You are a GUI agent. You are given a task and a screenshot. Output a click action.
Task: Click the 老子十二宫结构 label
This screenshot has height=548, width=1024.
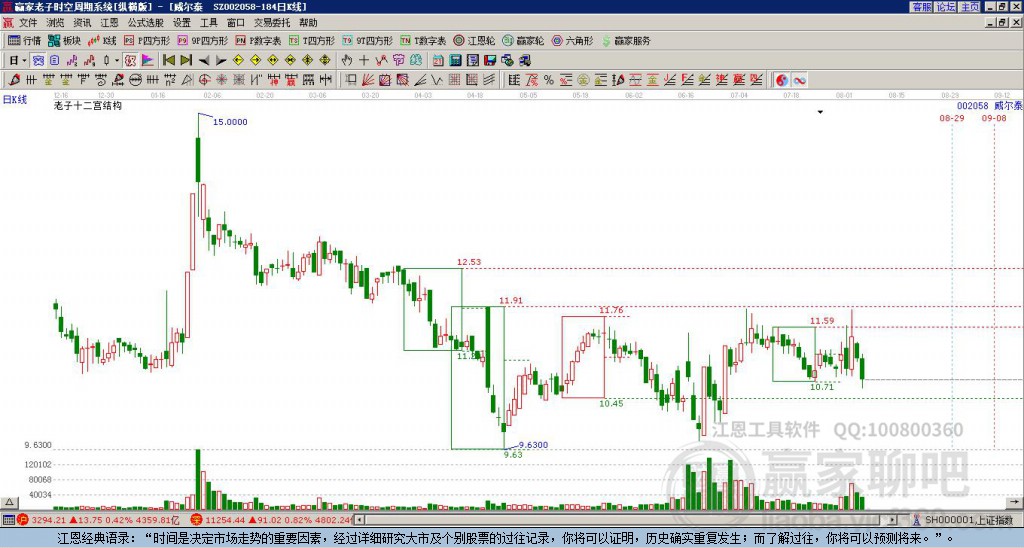88,105
